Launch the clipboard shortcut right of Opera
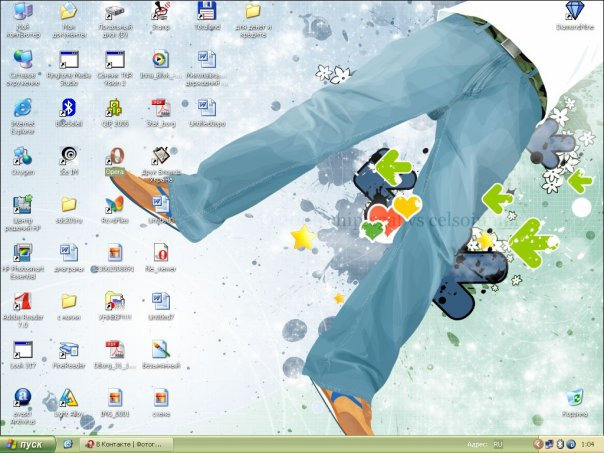 161,156
